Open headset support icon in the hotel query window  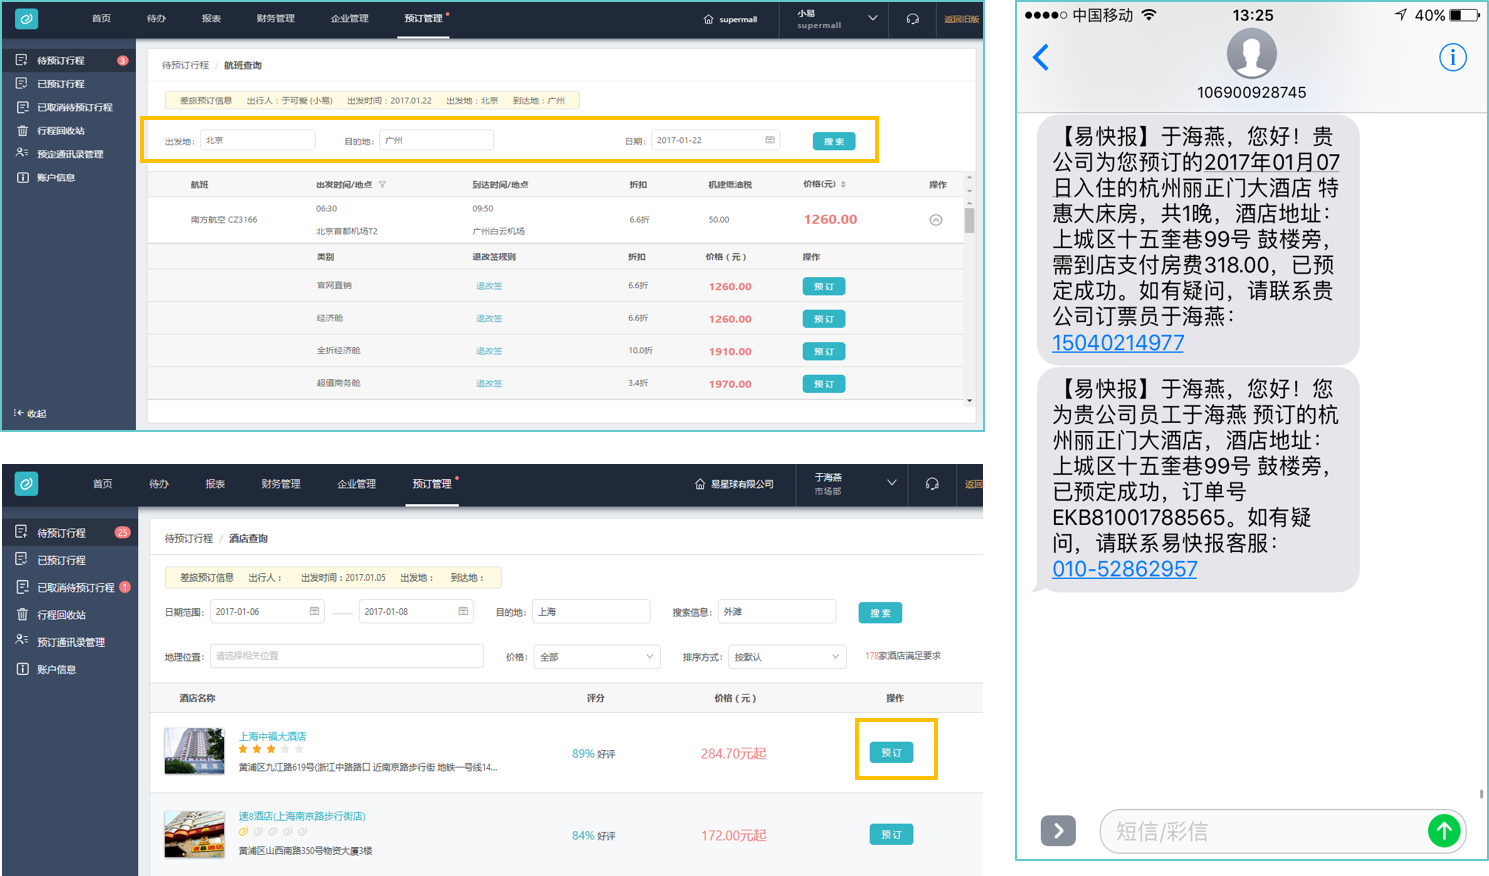click(x=932, y=484)
